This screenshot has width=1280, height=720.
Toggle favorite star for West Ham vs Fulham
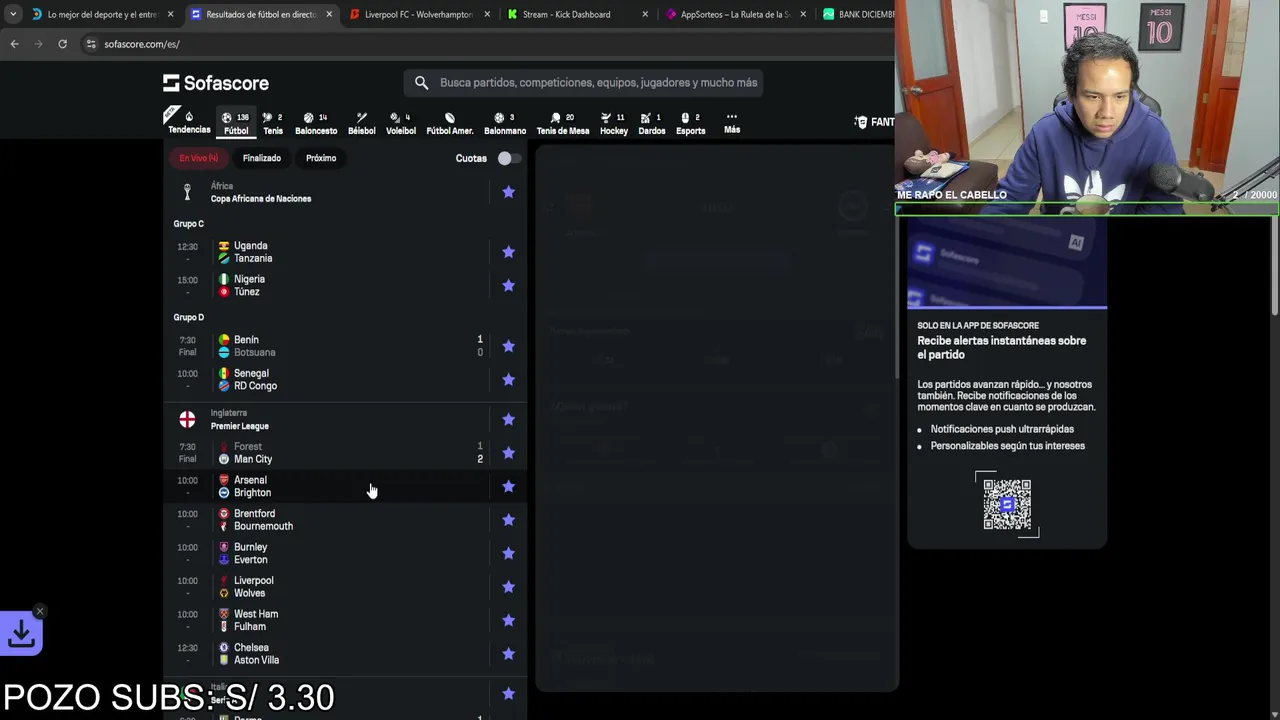pos(508,620)
